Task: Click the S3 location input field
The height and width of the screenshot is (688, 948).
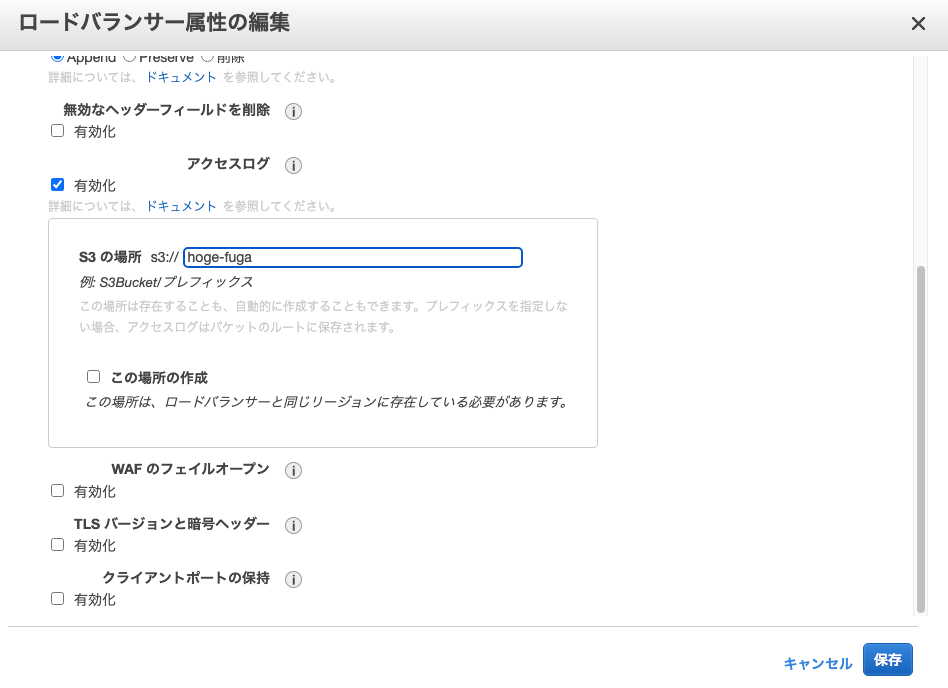Action: 350,257
